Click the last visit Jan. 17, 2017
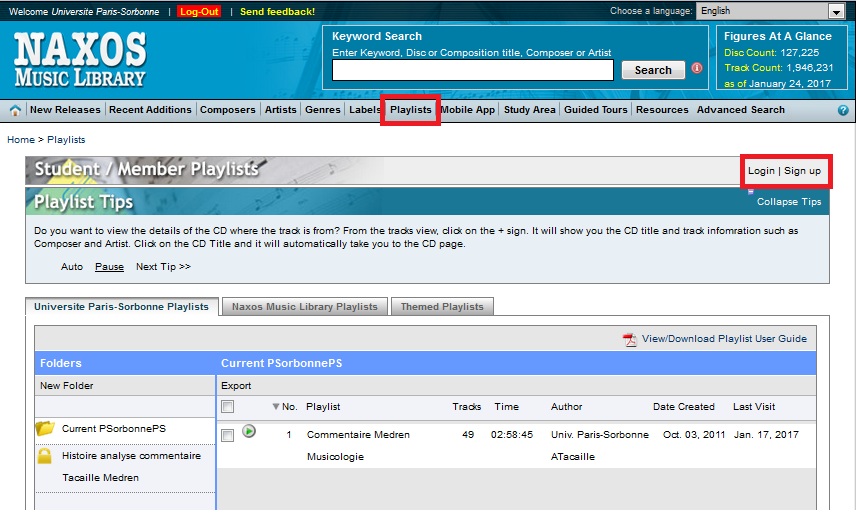The width and height of the screenshot is (856, 513). click(x=766, y=435)
